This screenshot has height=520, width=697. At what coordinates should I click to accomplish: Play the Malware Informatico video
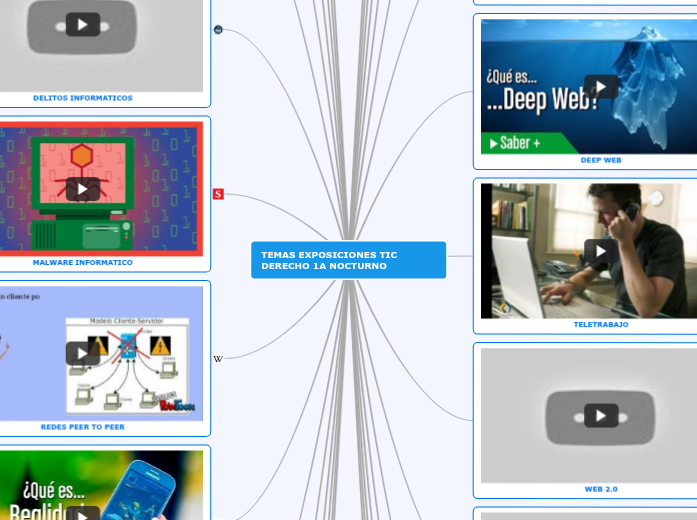[x=83, y=189]
